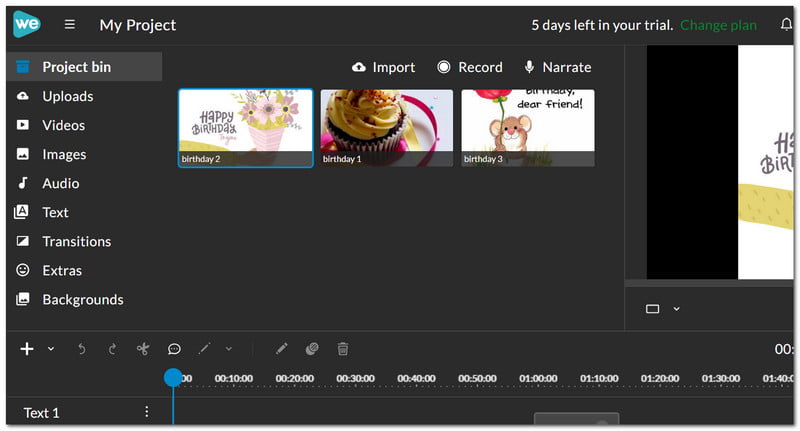The width and height of the screenshot is (800, 431).
Task: Open the Text section
Action: 55,212
